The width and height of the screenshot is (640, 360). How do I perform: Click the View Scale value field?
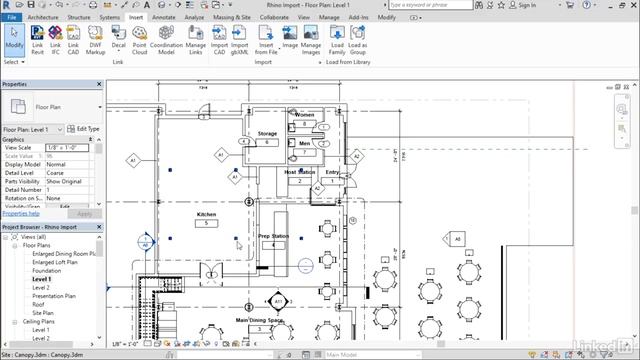[67, 147]
